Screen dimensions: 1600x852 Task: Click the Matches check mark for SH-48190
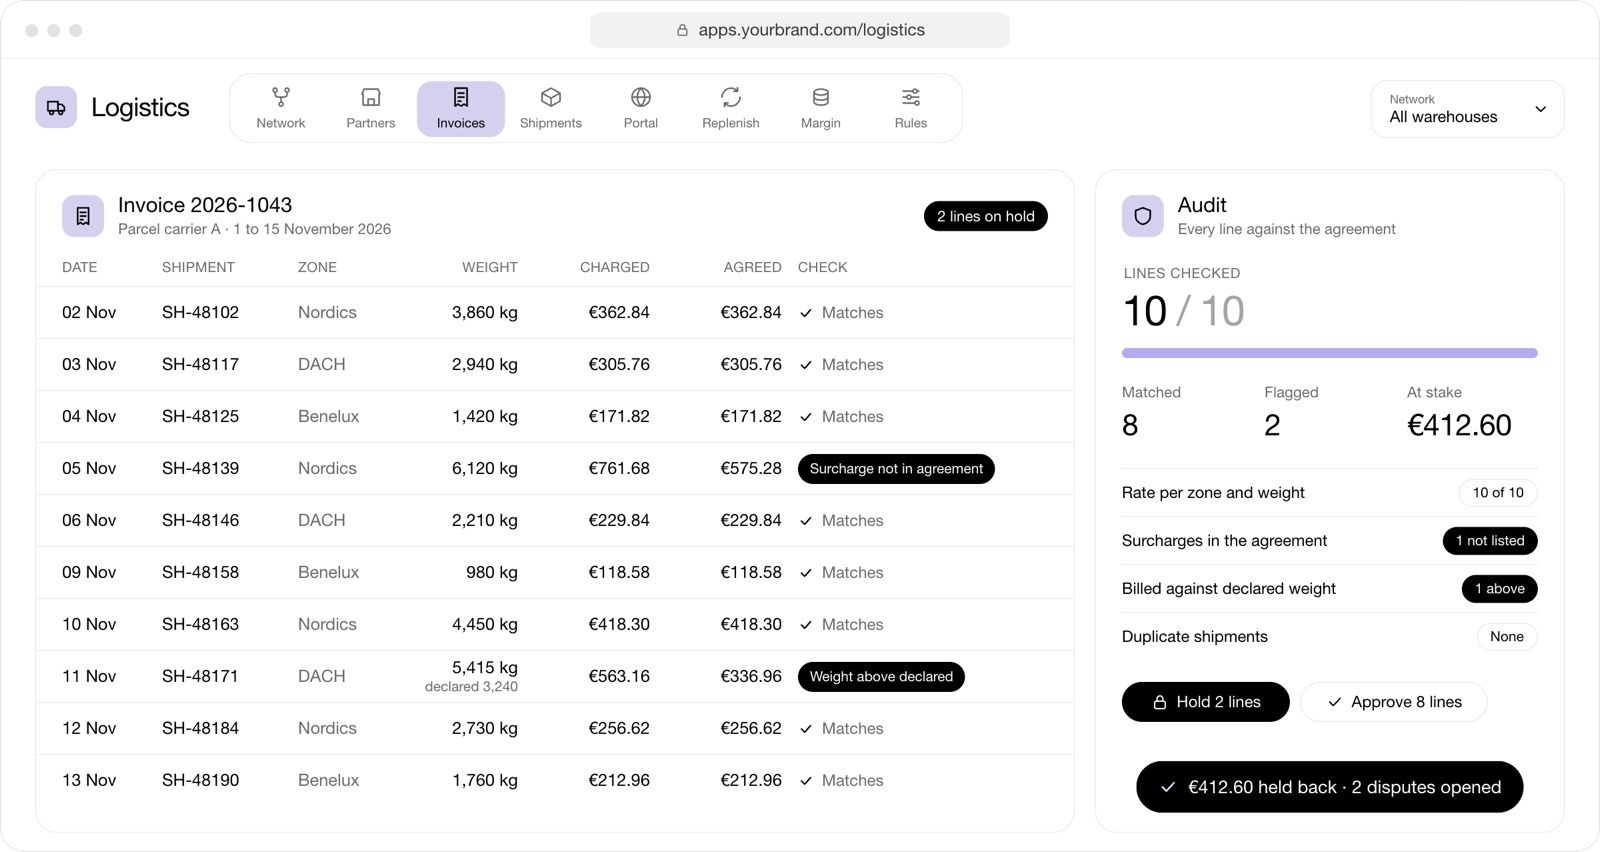(806, 781)
